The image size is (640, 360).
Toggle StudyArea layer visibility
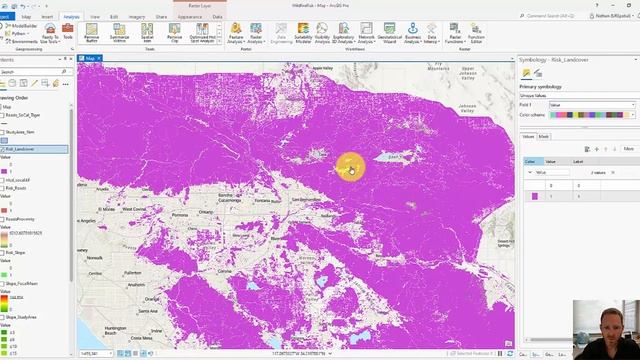click(2, 132)
